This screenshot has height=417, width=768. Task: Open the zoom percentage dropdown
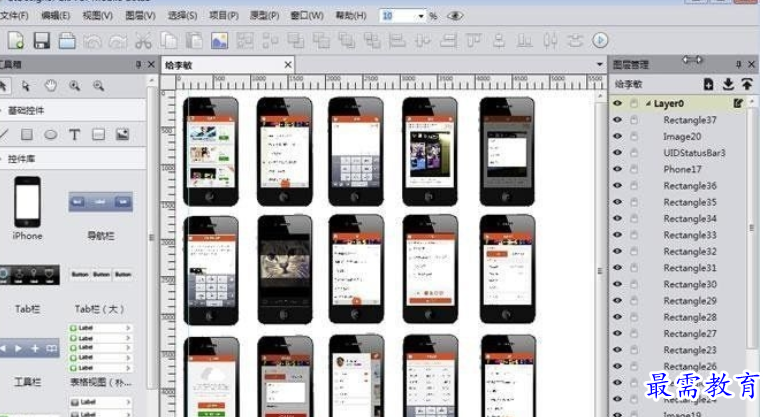tap(421, 16)
